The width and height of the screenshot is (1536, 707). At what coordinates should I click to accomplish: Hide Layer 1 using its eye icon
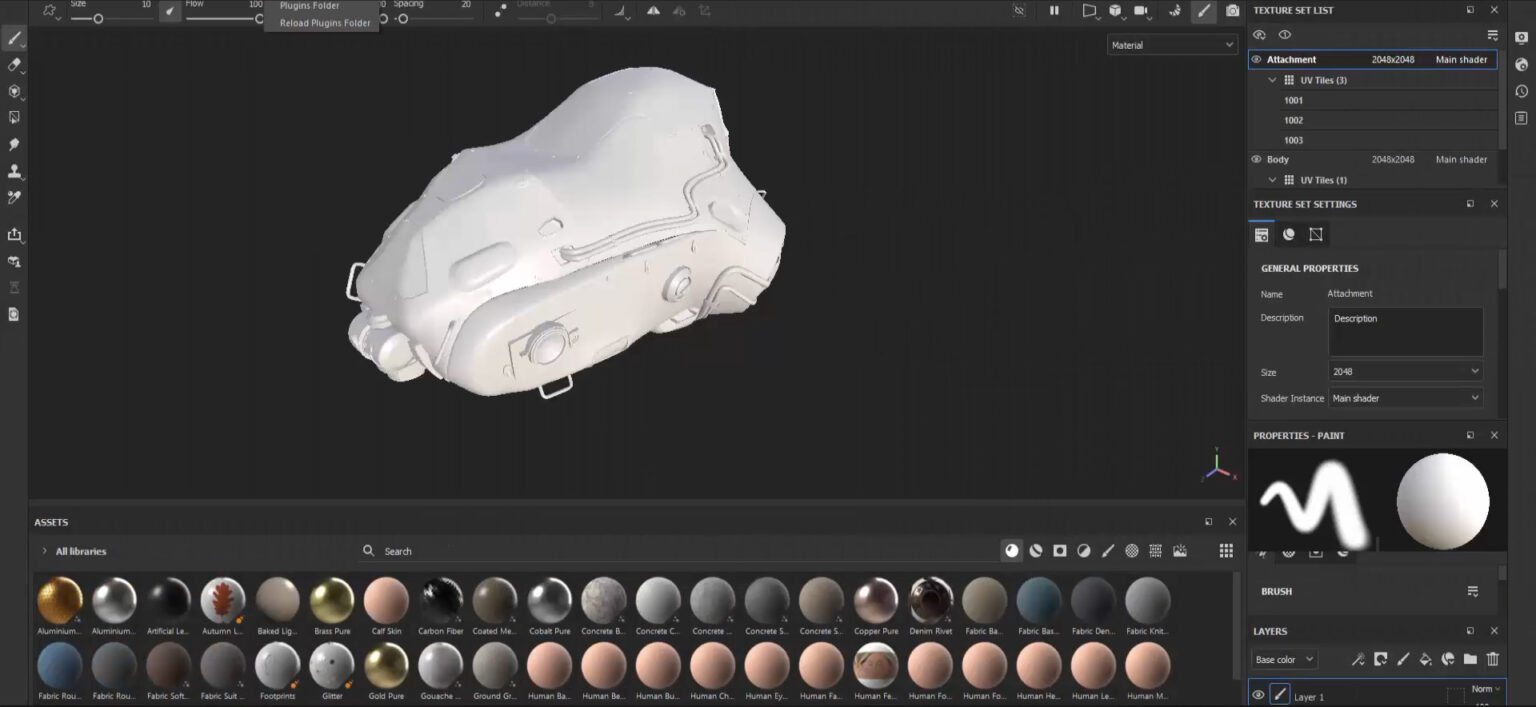coord(1258,695)
